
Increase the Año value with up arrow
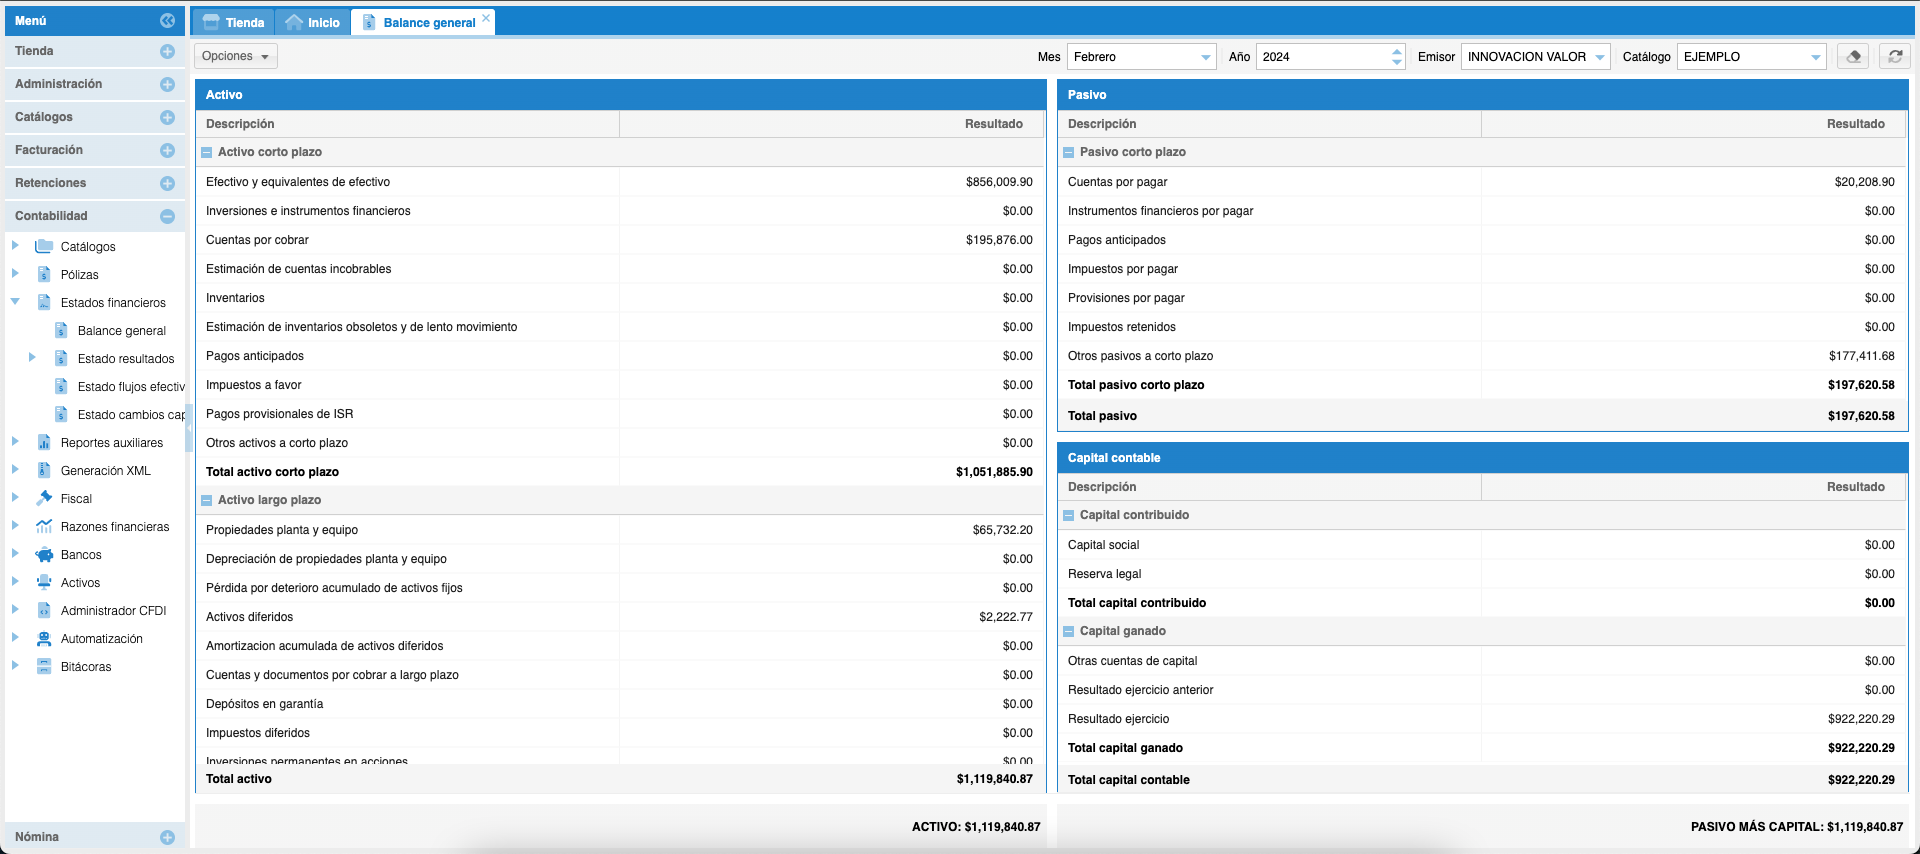(x=1396, y=52)
